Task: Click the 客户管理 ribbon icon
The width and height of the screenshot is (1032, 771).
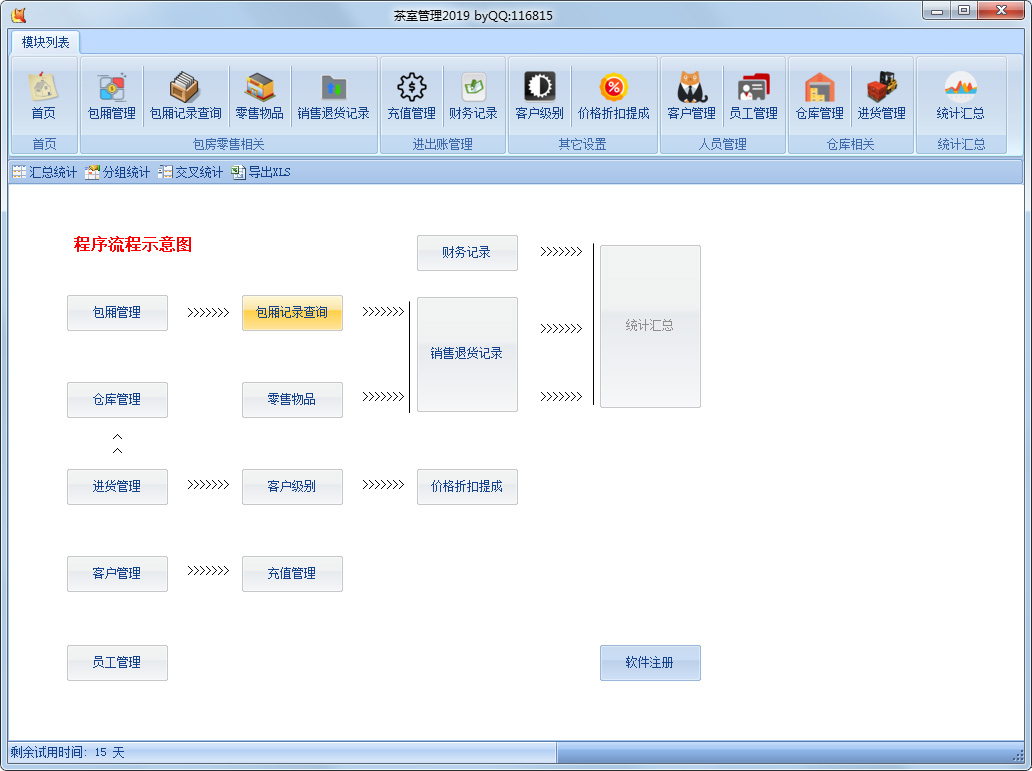Action: [x=691, y=96]
